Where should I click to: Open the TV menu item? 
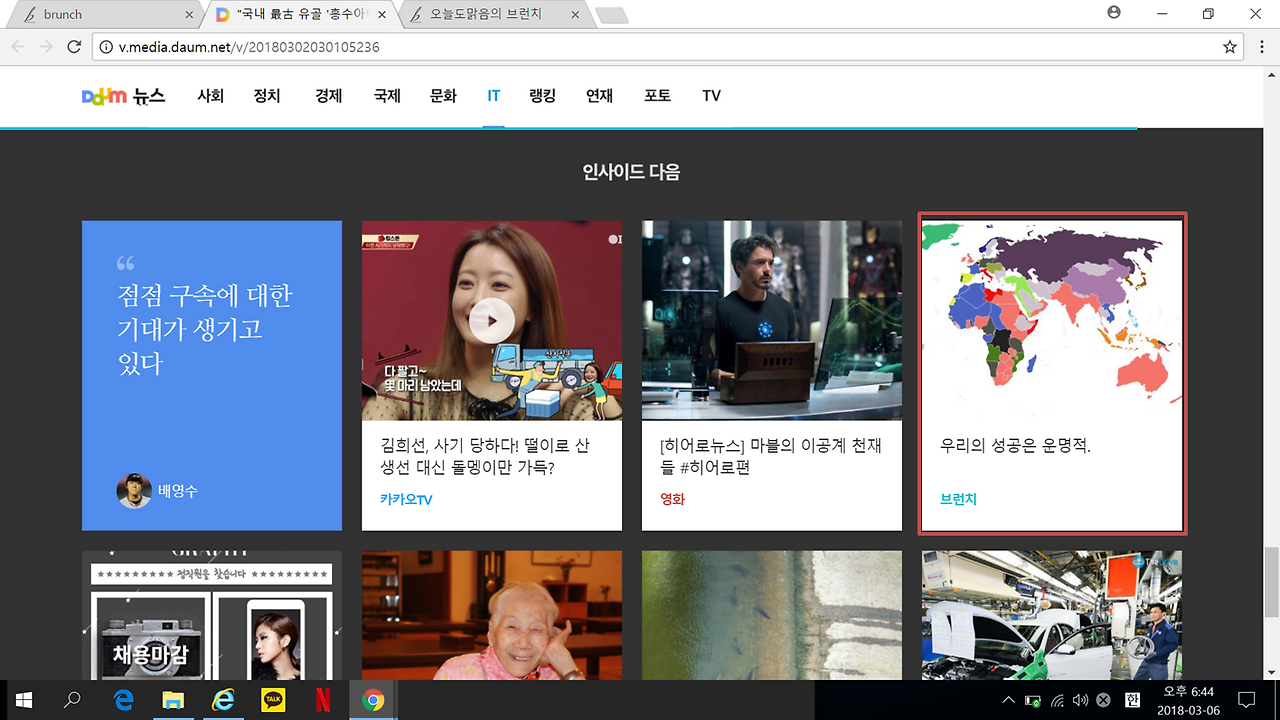(x=711, y=96)
